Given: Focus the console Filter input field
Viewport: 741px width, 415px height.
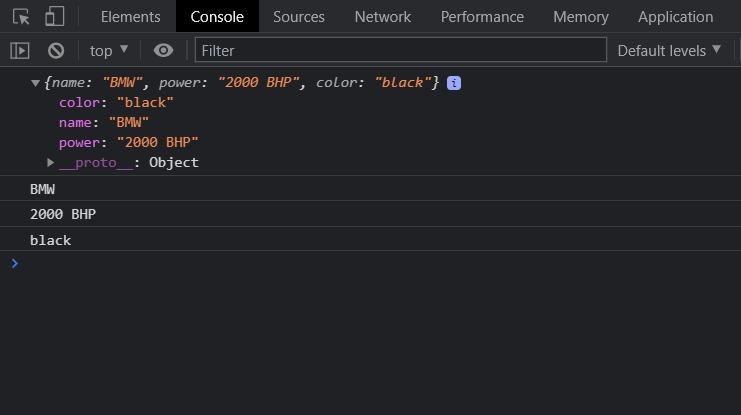Looking at the screenshot, I should point(401,50).
